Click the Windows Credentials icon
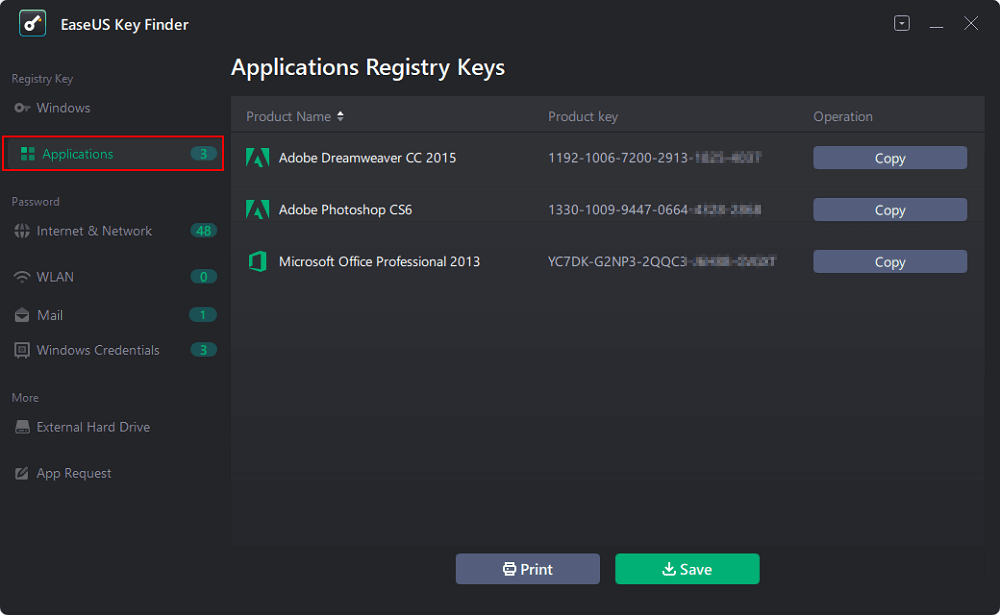 point(22,350)
